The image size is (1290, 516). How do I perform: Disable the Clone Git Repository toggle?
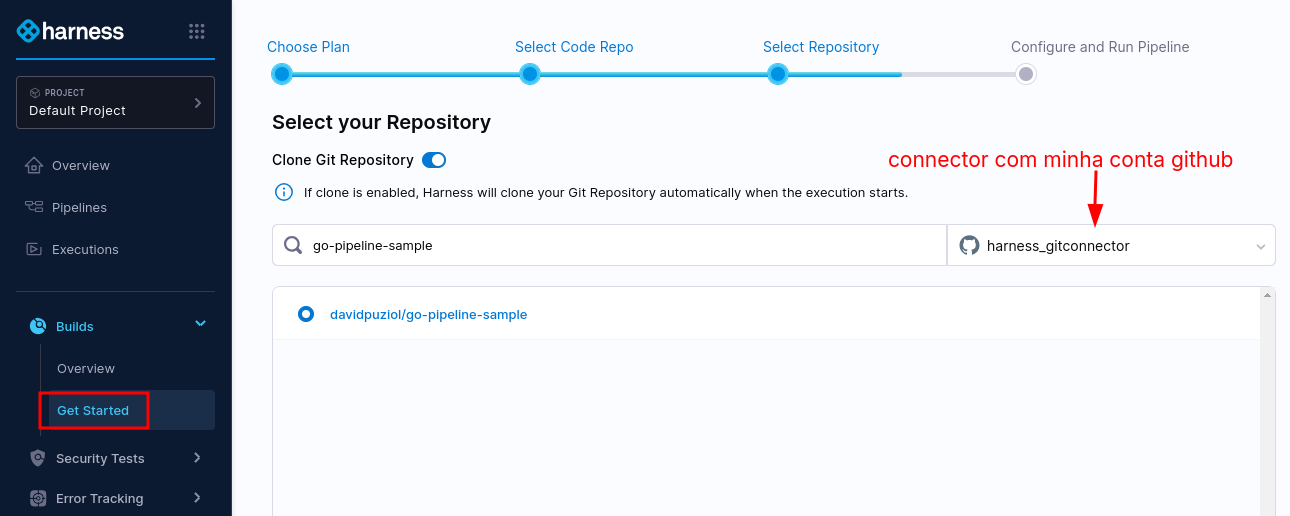pyautogui.click(x=434, y=160)
